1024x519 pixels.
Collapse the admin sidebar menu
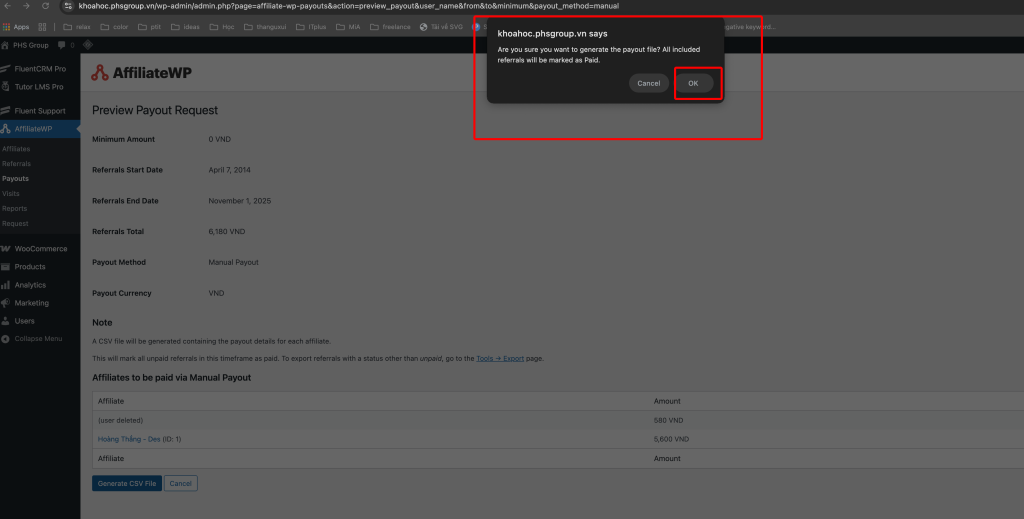tap(37, 339)
